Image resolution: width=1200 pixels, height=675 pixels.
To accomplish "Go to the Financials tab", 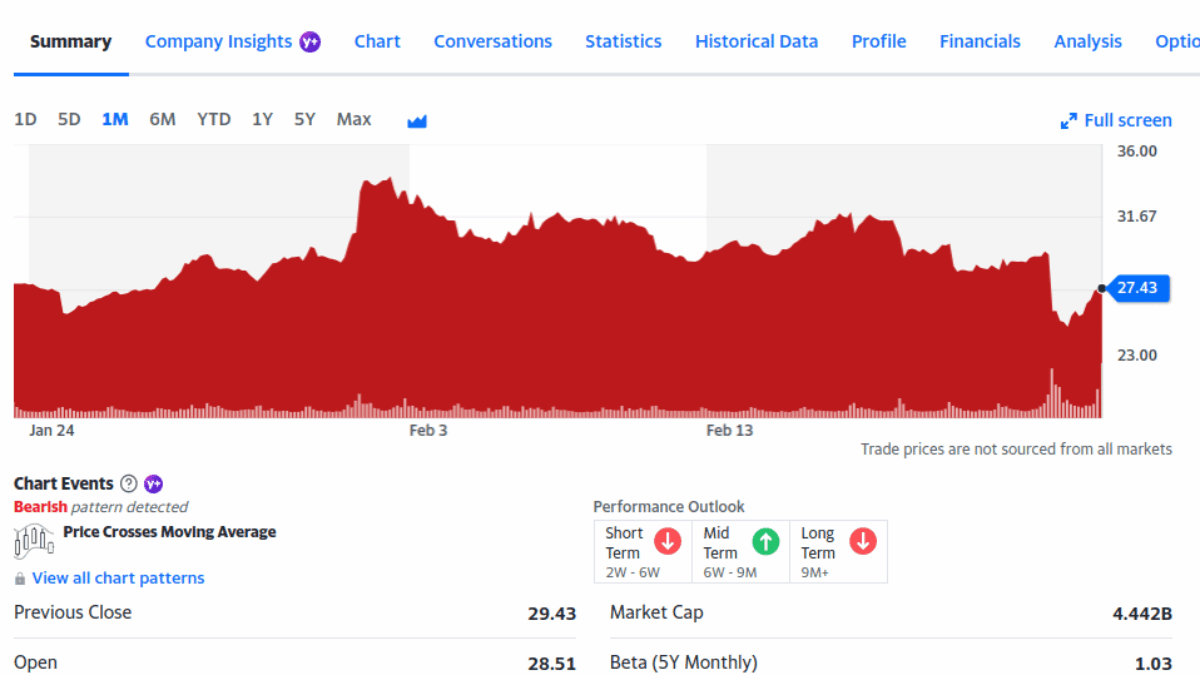I will point(979,42).
